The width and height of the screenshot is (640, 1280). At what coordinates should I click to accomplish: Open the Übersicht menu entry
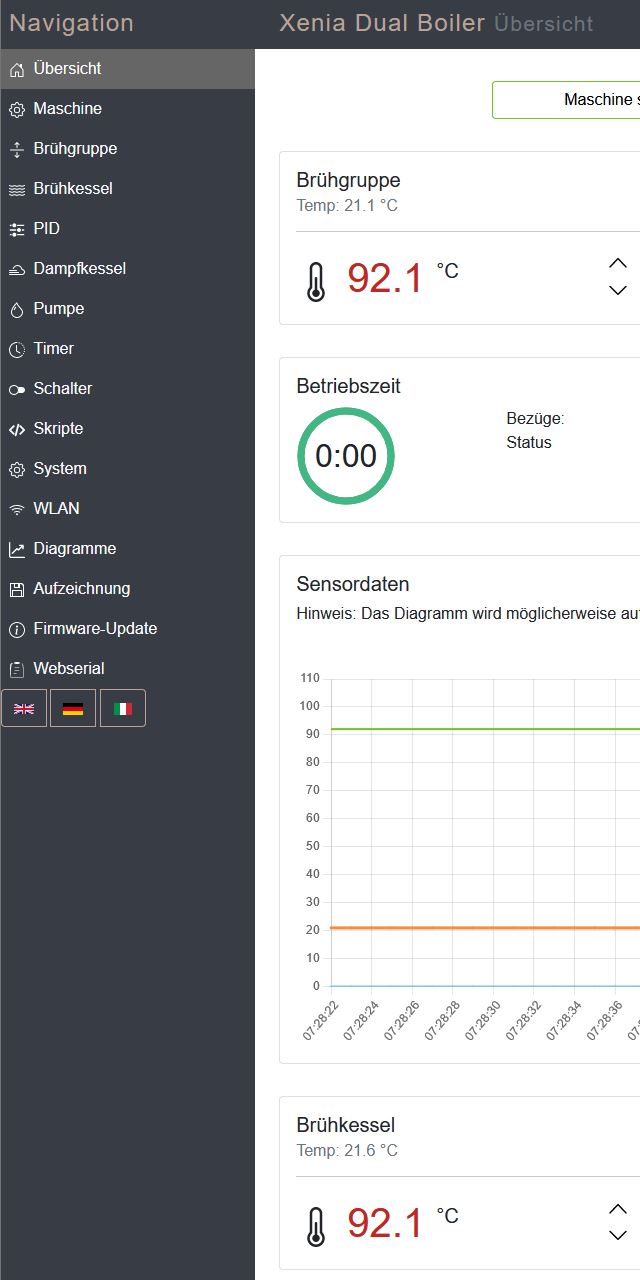pyautogui.click(x=127, y=69)
